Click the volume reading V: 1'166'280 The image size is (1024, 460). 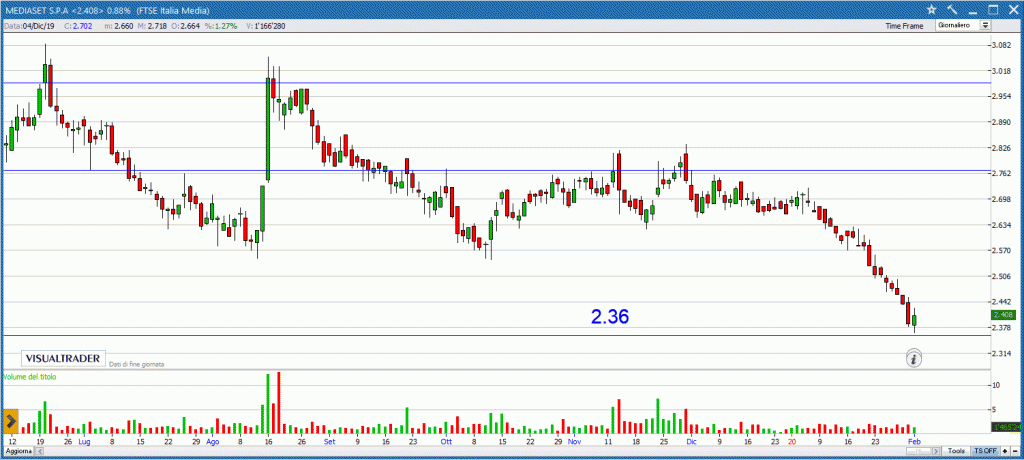264,26
